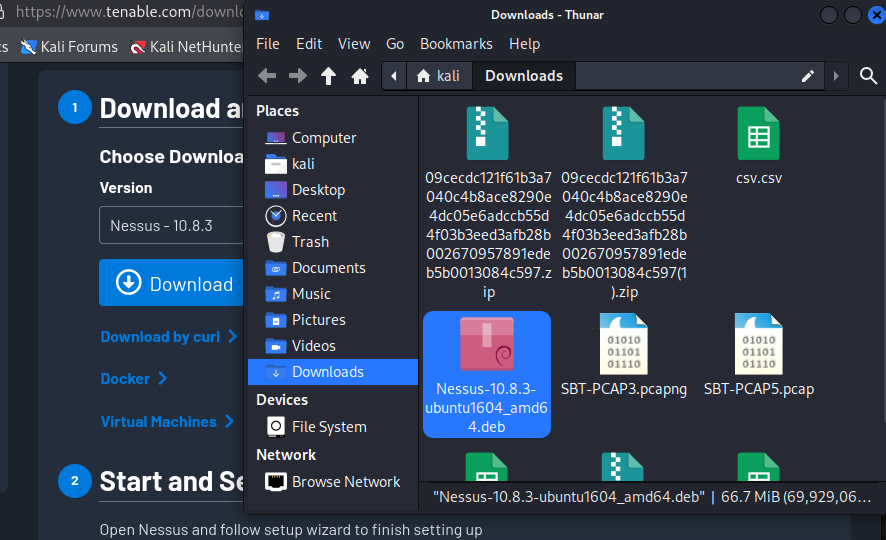Open Recent in the sidebar
The image size is (886, 540).
click(x=333, y=216)
